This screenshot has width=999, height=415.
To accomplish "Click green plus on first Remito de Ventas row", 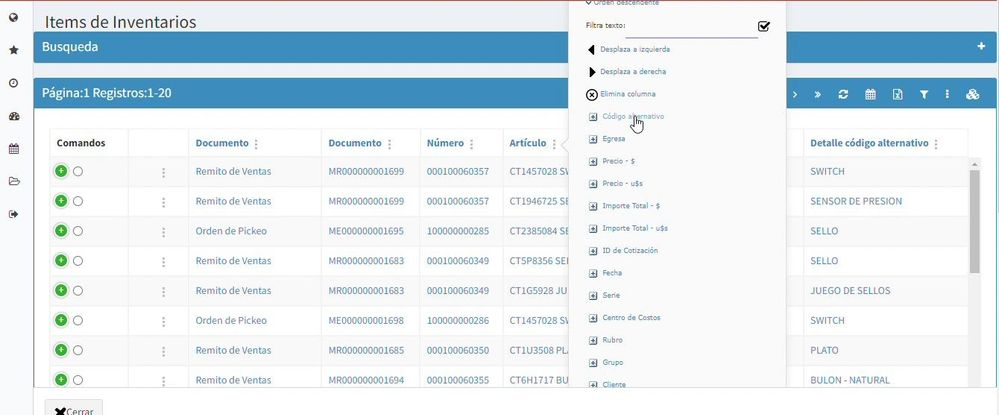I will 61,171.
